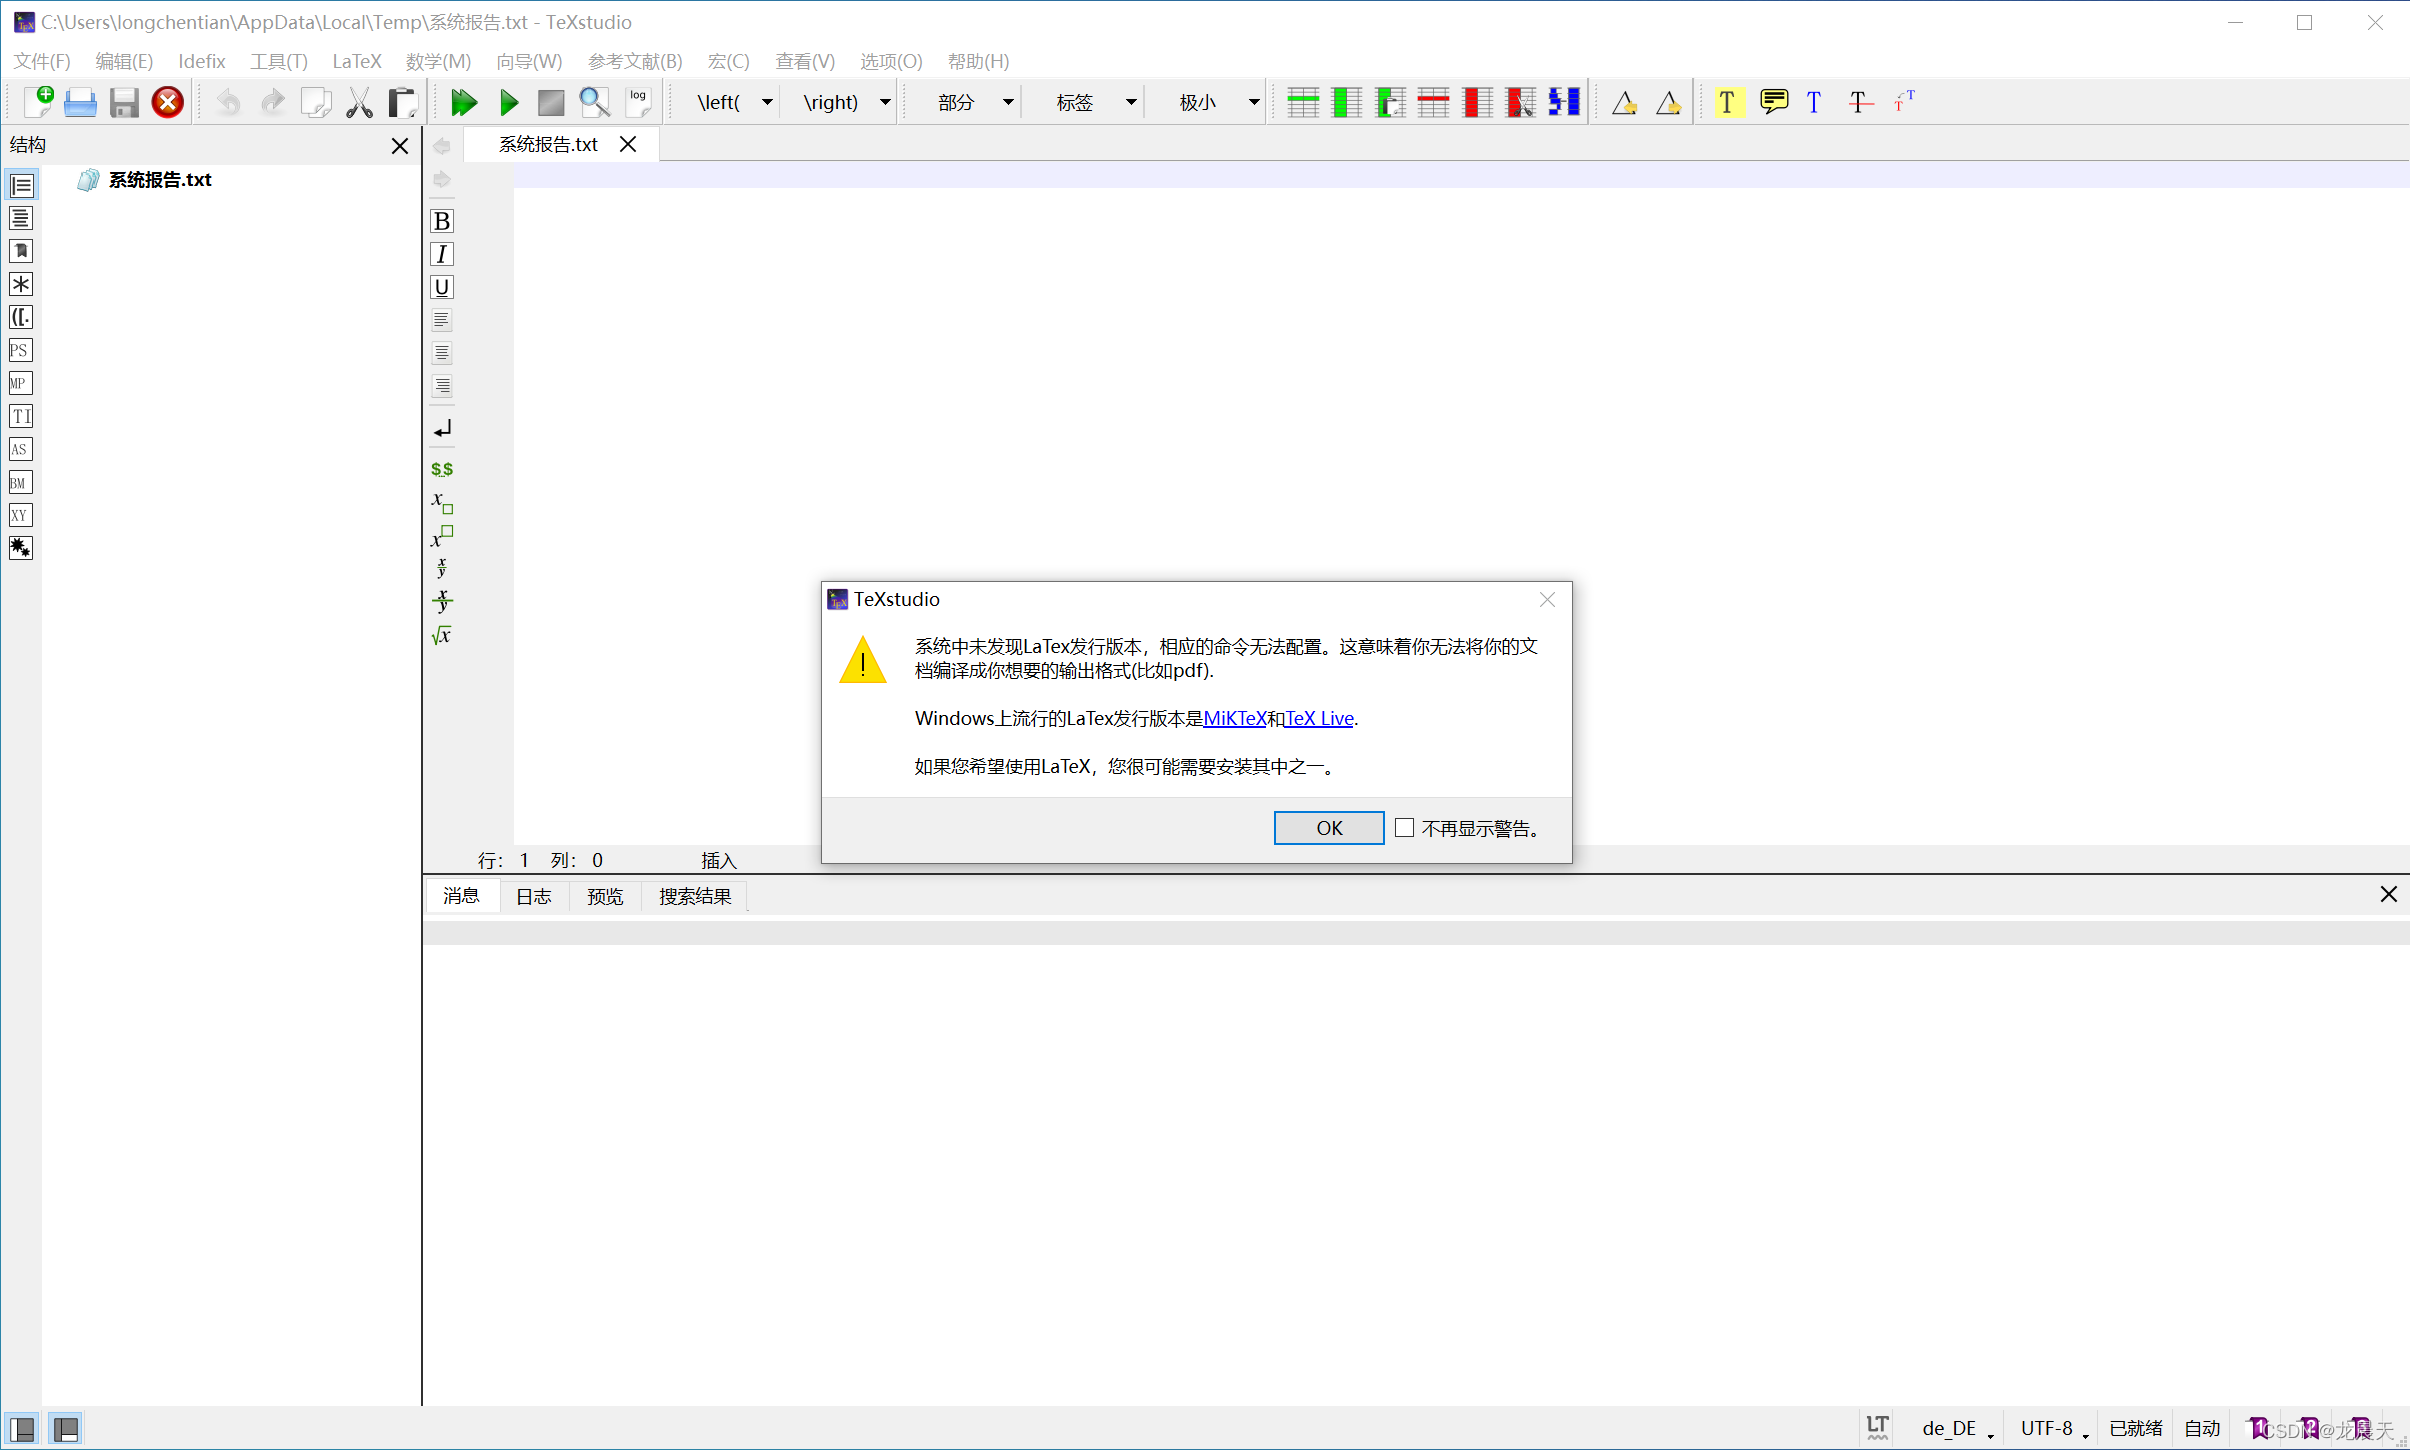Open the TeX Live link
The width and height of the screenshot is (2410, 1450).
[x=1319, y=718]
